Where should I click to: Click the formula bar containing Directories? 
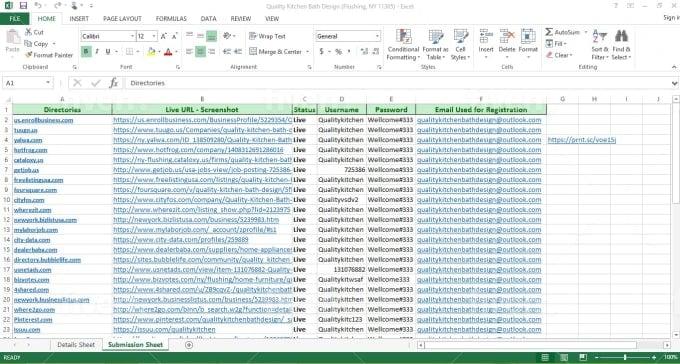(397, 83)
